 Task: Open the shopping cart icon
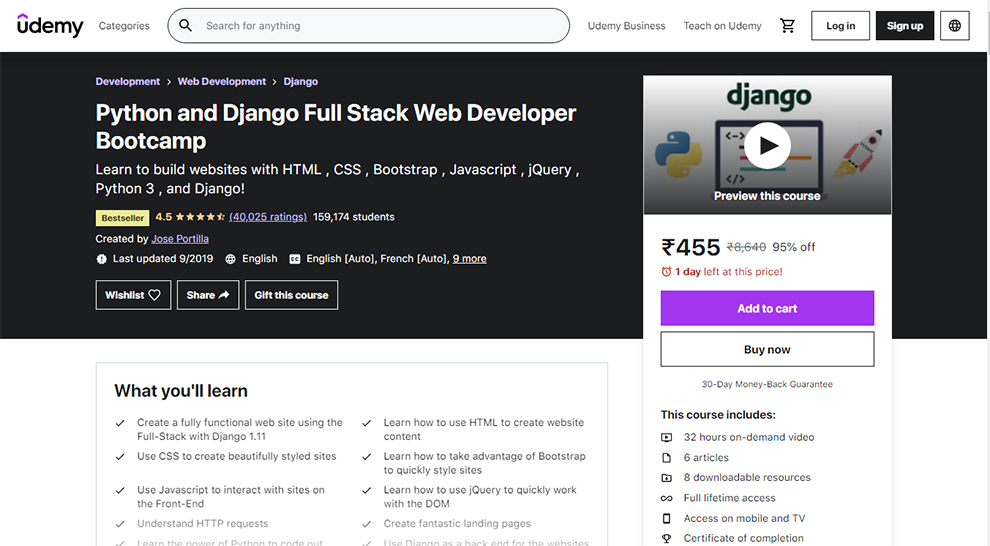pos(787,26)
